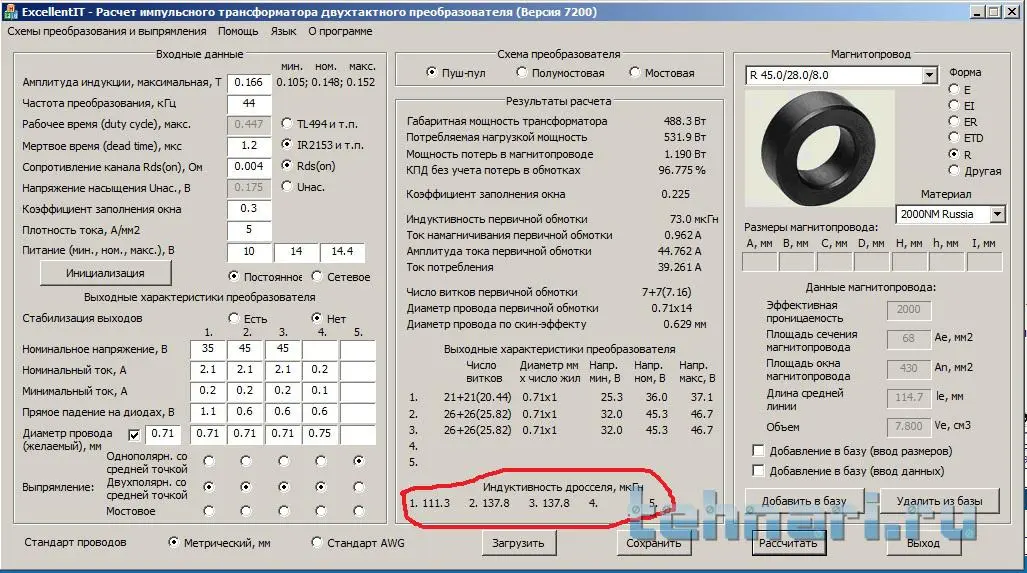Select Двухполярн. rectification for output 2
This screenshot has width=1027, height=573.
(246, 487)
